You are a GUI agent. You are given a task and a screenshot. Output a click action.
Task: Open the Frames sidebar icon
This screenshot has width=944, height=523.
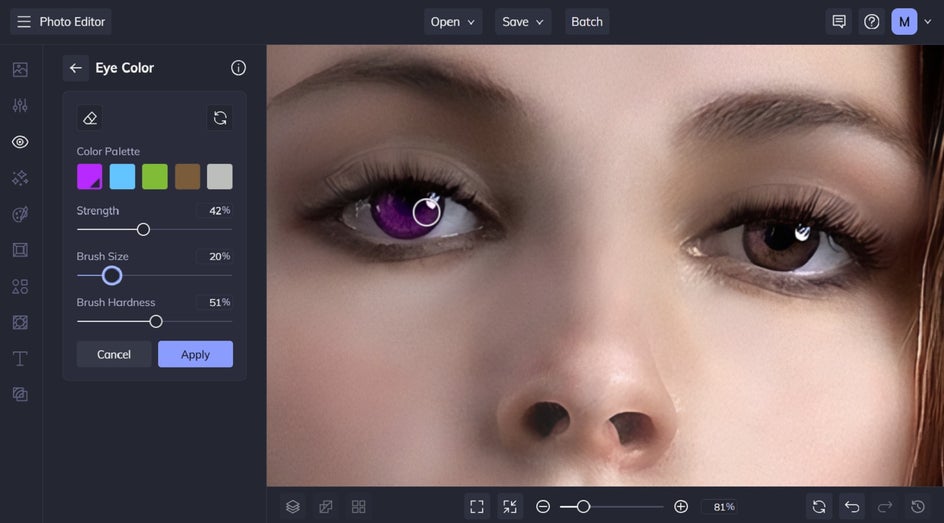pos(20,250)
